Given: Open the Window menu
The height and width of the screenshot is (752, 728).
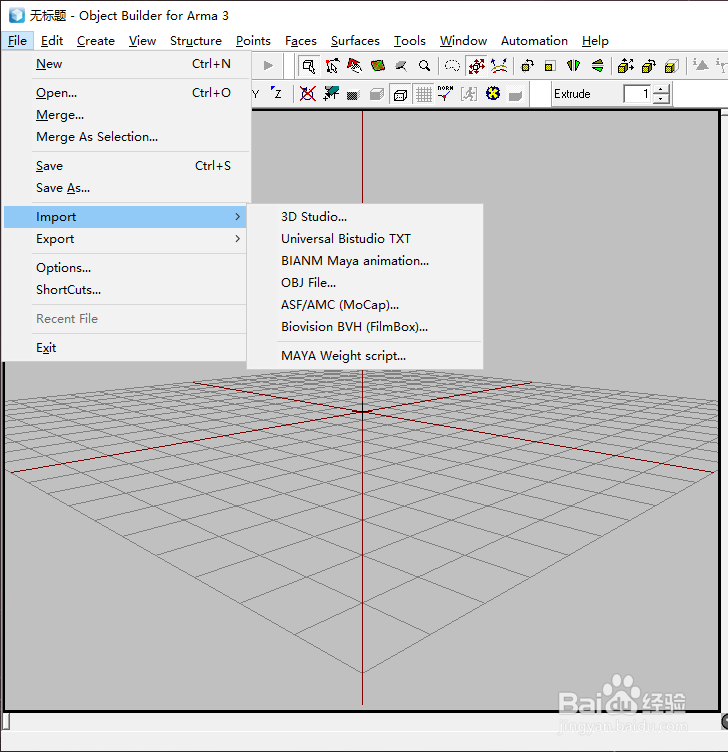Looking at the screenshot, I should point(463,41).
